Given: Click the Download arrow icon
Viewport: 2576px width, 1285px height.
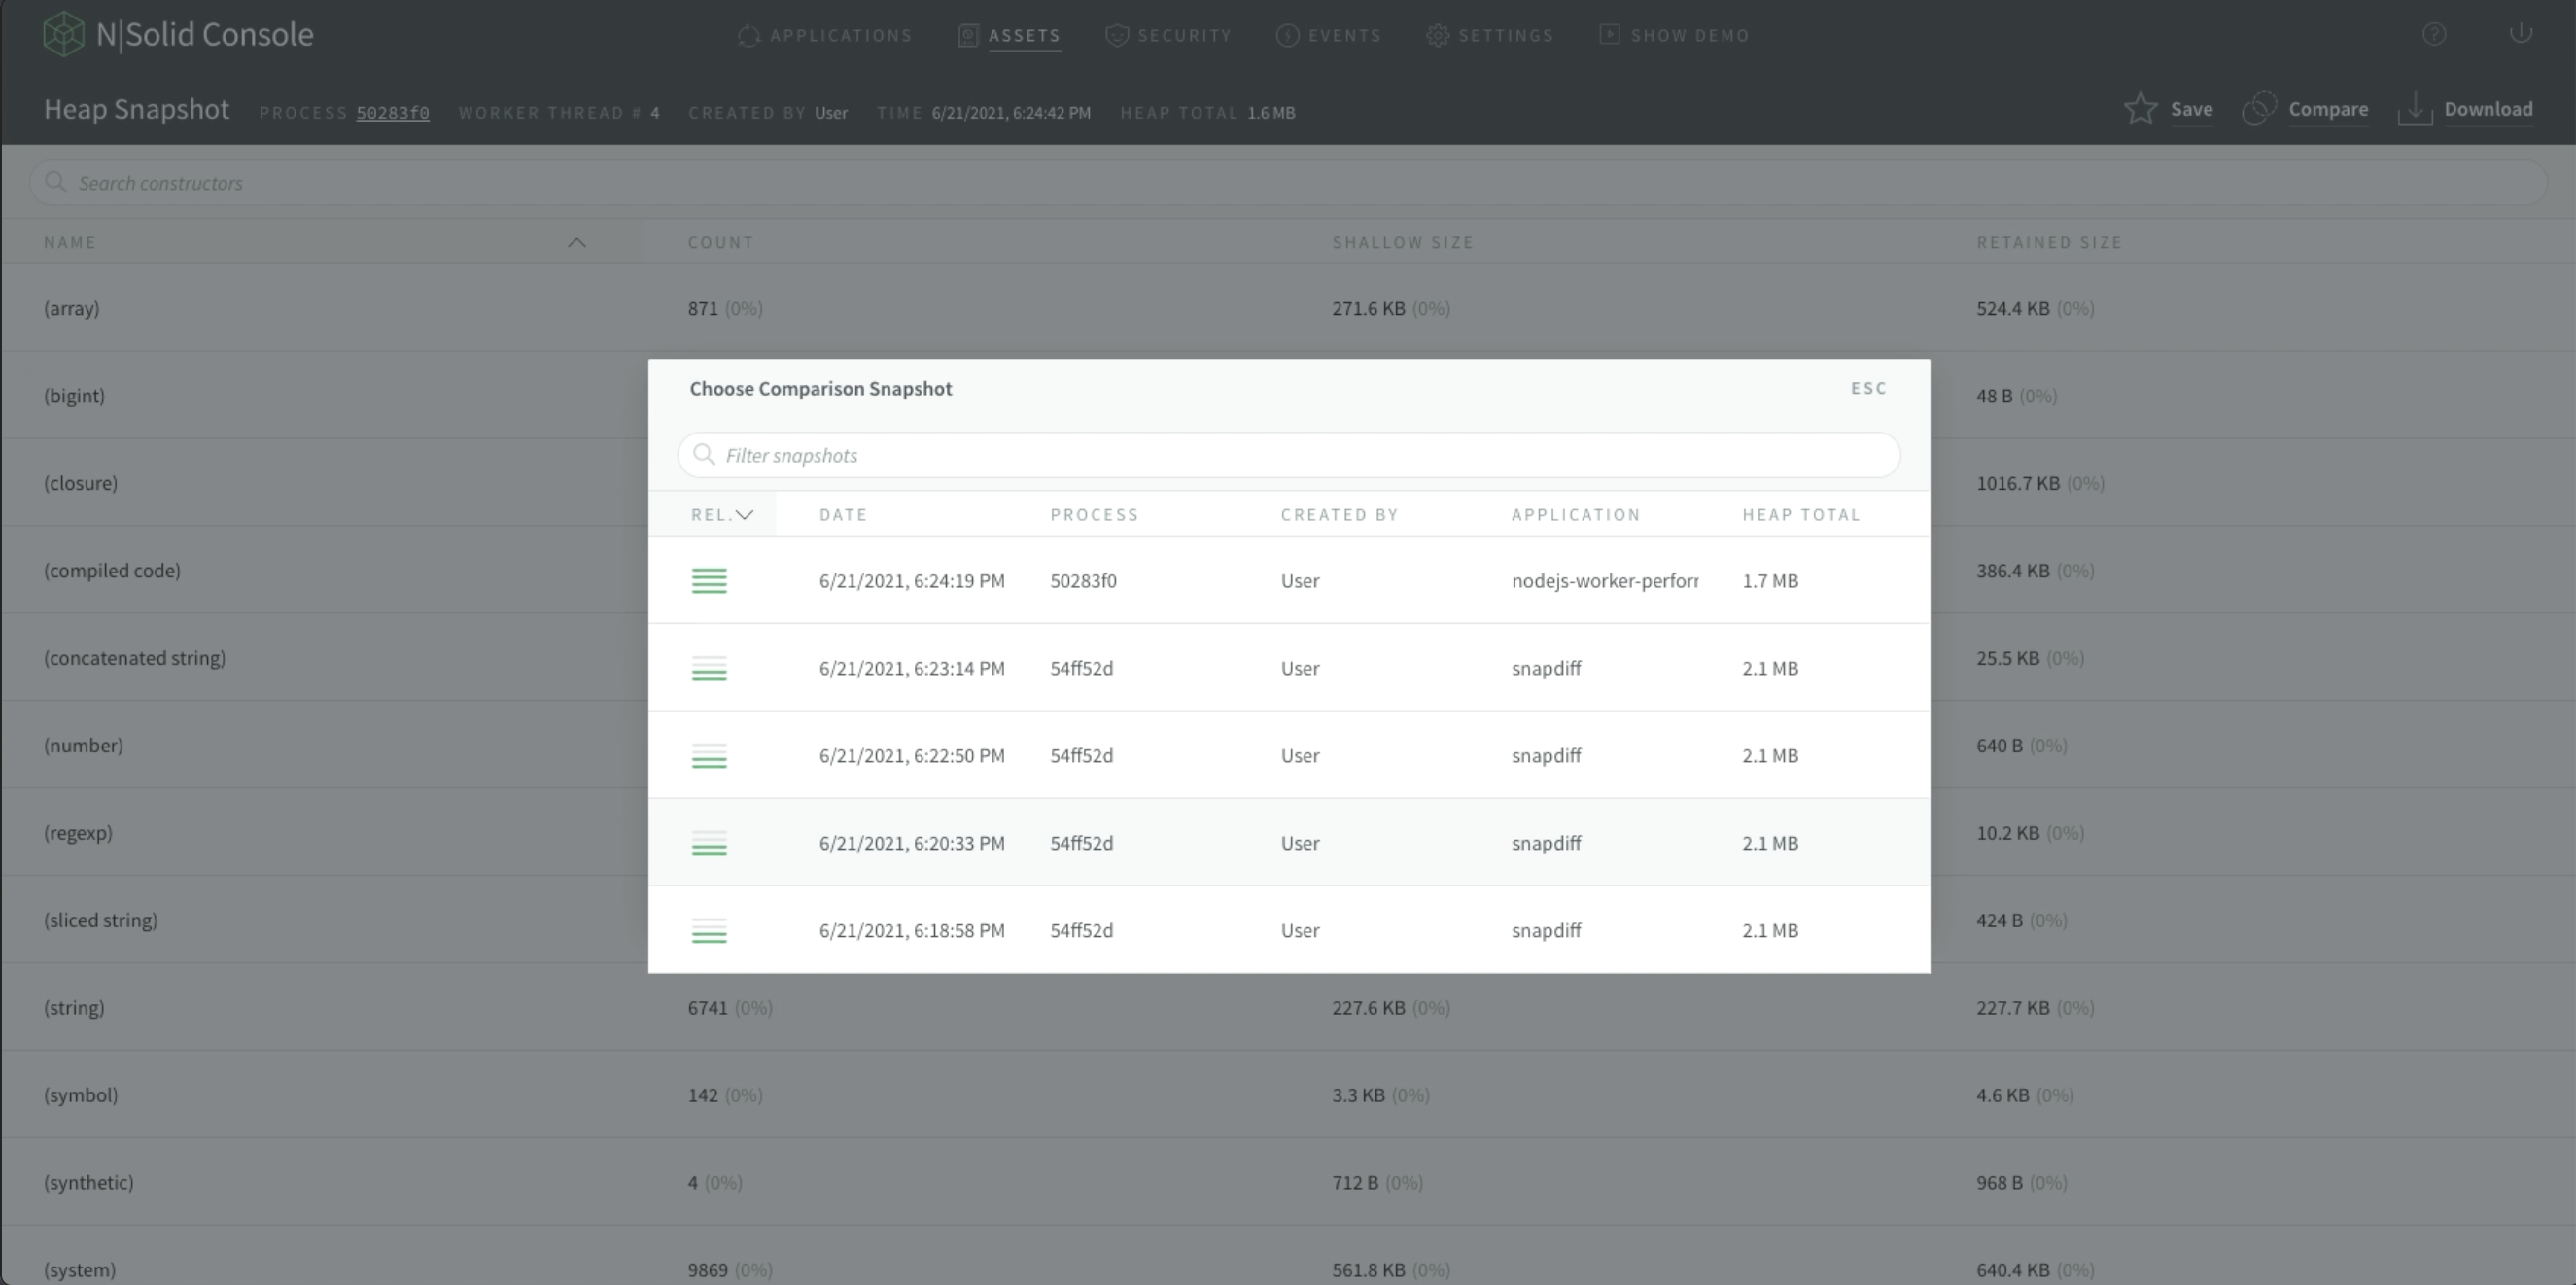Looking at the screenshot, I should (2414, 108).
